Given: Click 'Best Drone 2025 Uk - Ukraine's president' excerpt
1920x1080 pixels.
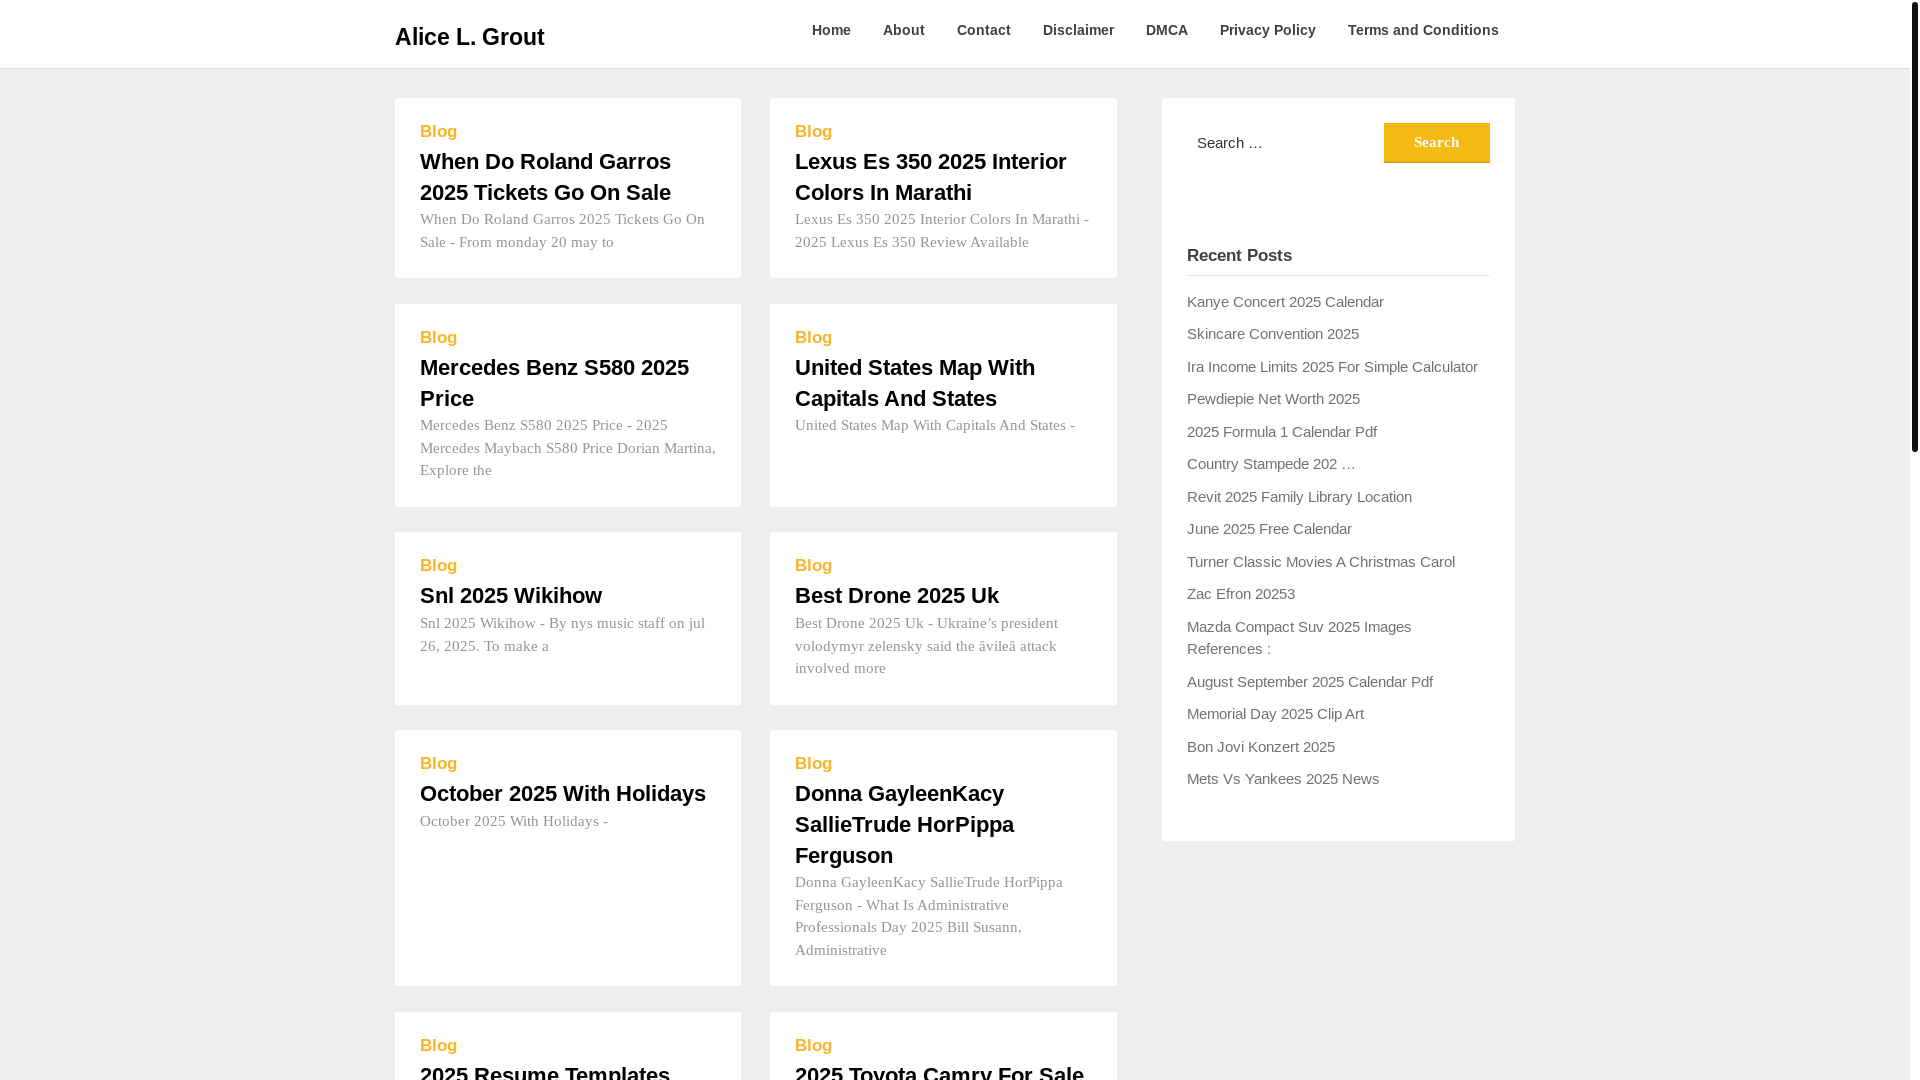Looking at the screenshot, I should point(926,646).
